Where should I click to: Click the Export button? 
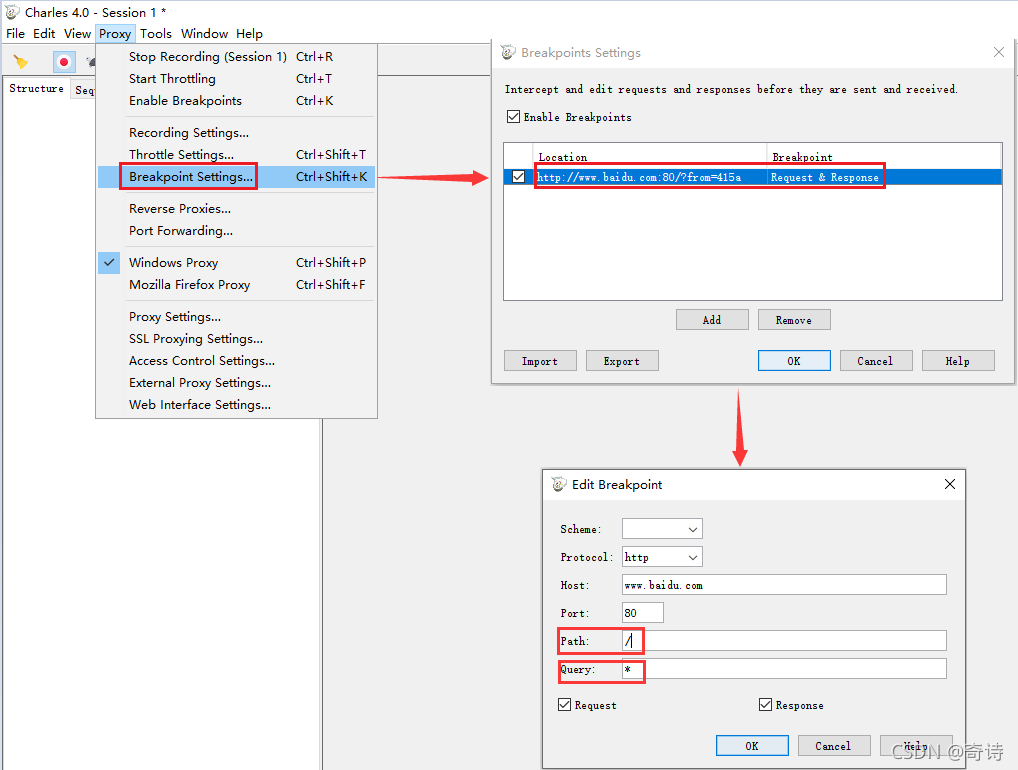[622, 361]
